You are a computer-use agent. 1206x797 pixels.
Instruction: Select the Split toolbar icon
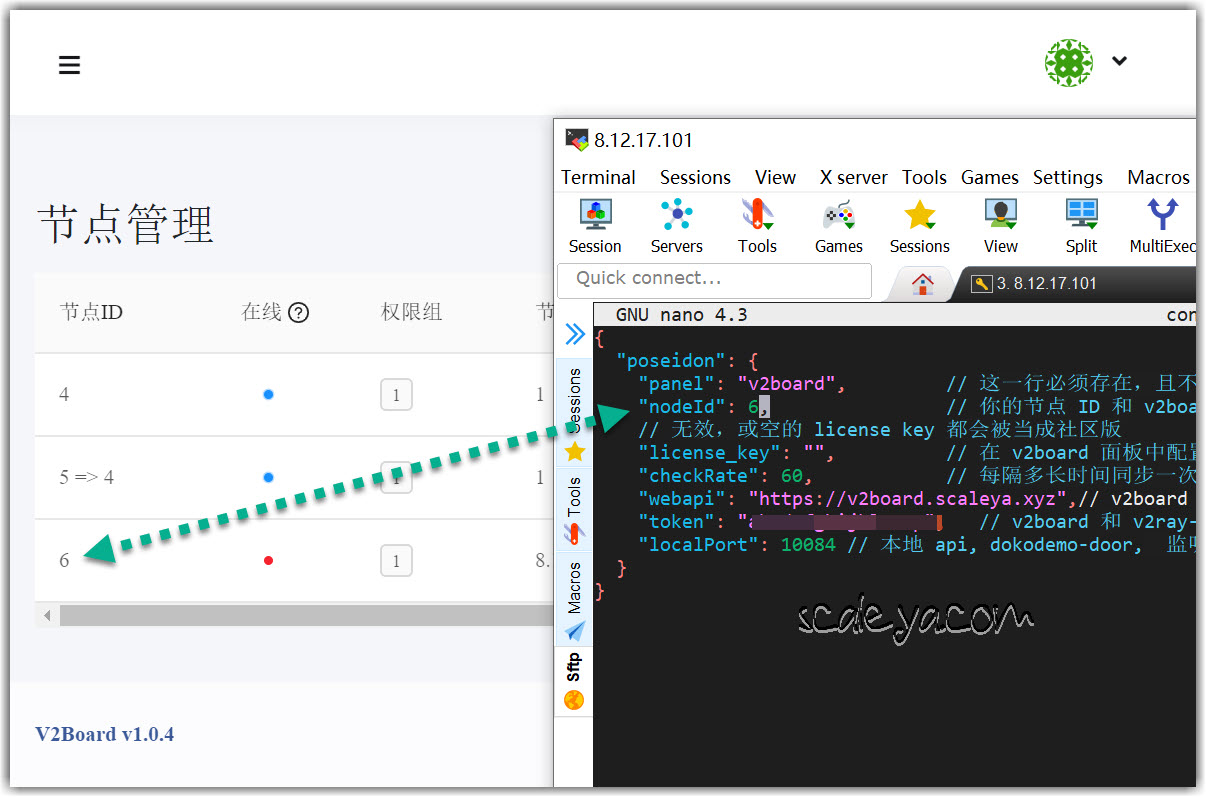point(1081,226)
